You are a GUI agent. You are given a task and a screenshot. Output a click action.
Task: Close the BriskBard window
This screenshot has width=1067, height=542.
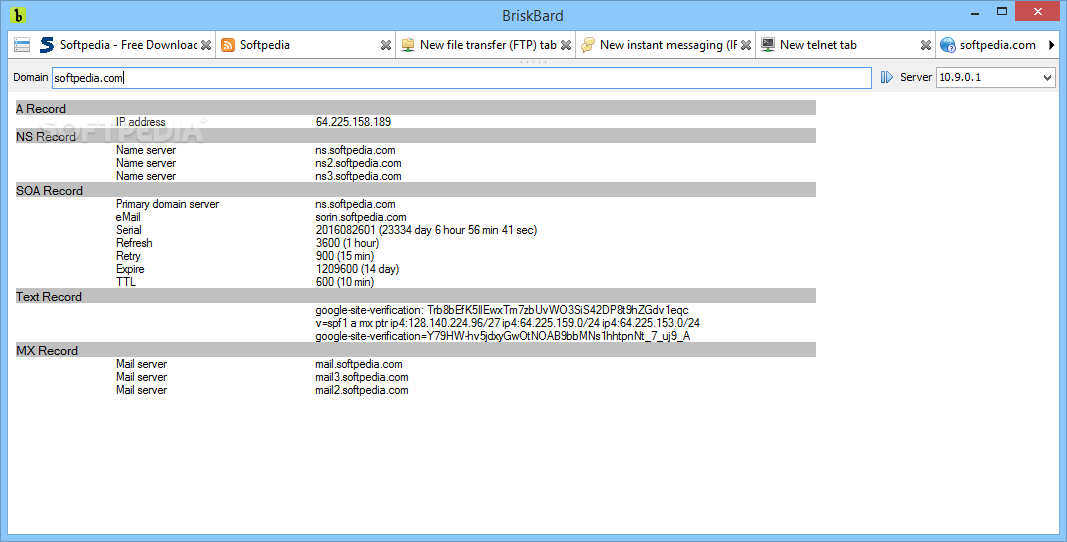pyautogui.click(x=1038, y=12)
